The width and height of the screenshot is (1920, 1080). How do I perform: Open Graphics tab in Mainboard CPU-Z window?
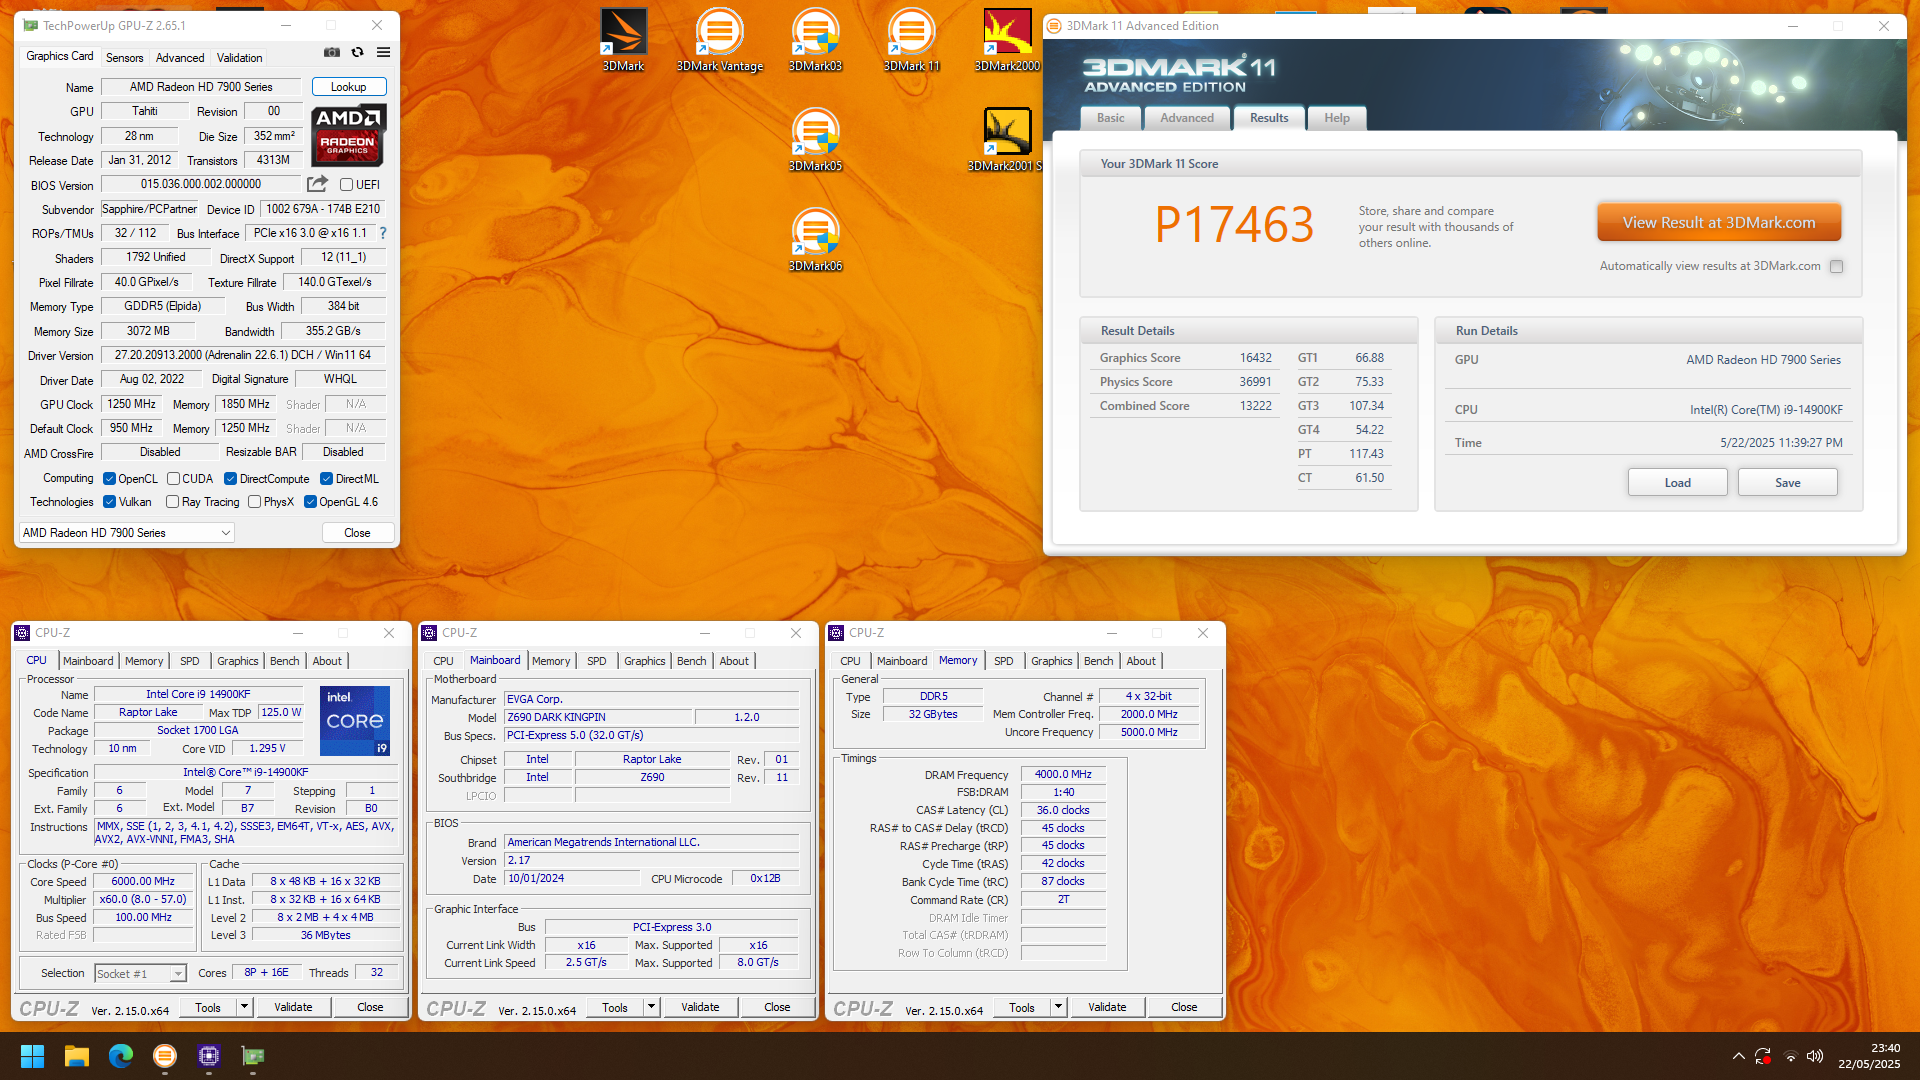[645, 661]
